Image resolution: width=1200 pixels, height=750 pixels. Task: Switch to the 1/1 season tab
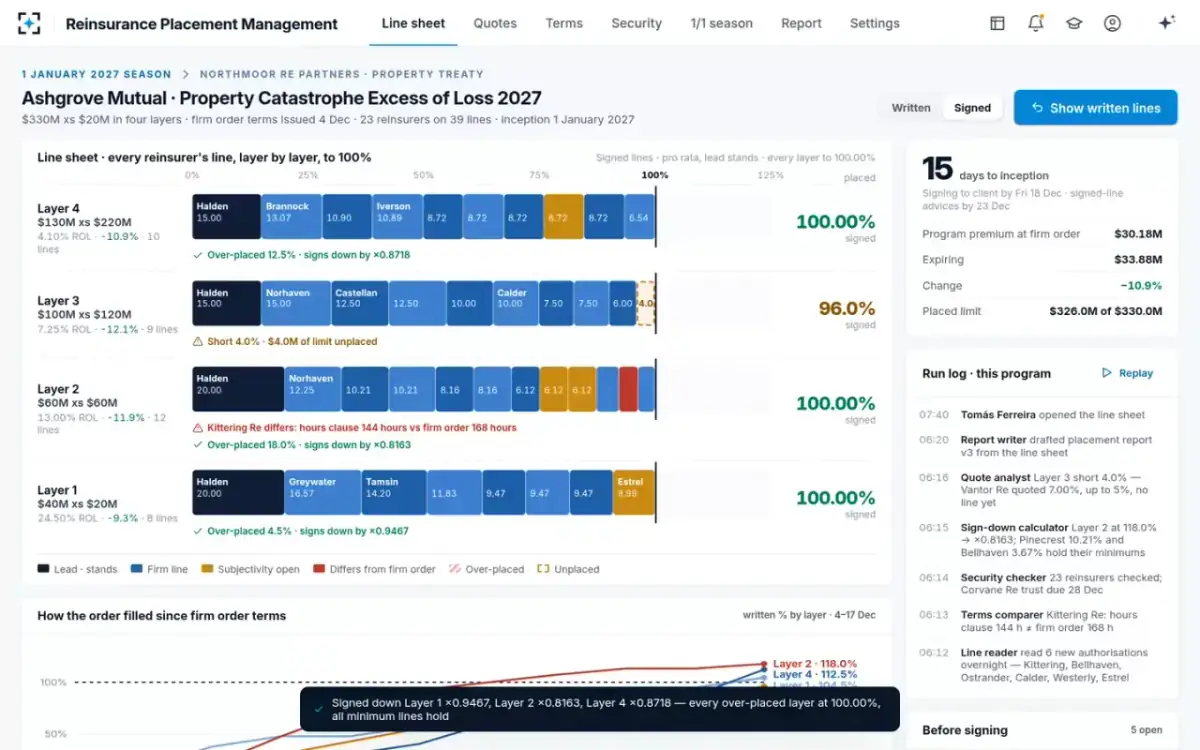point(721,23)
